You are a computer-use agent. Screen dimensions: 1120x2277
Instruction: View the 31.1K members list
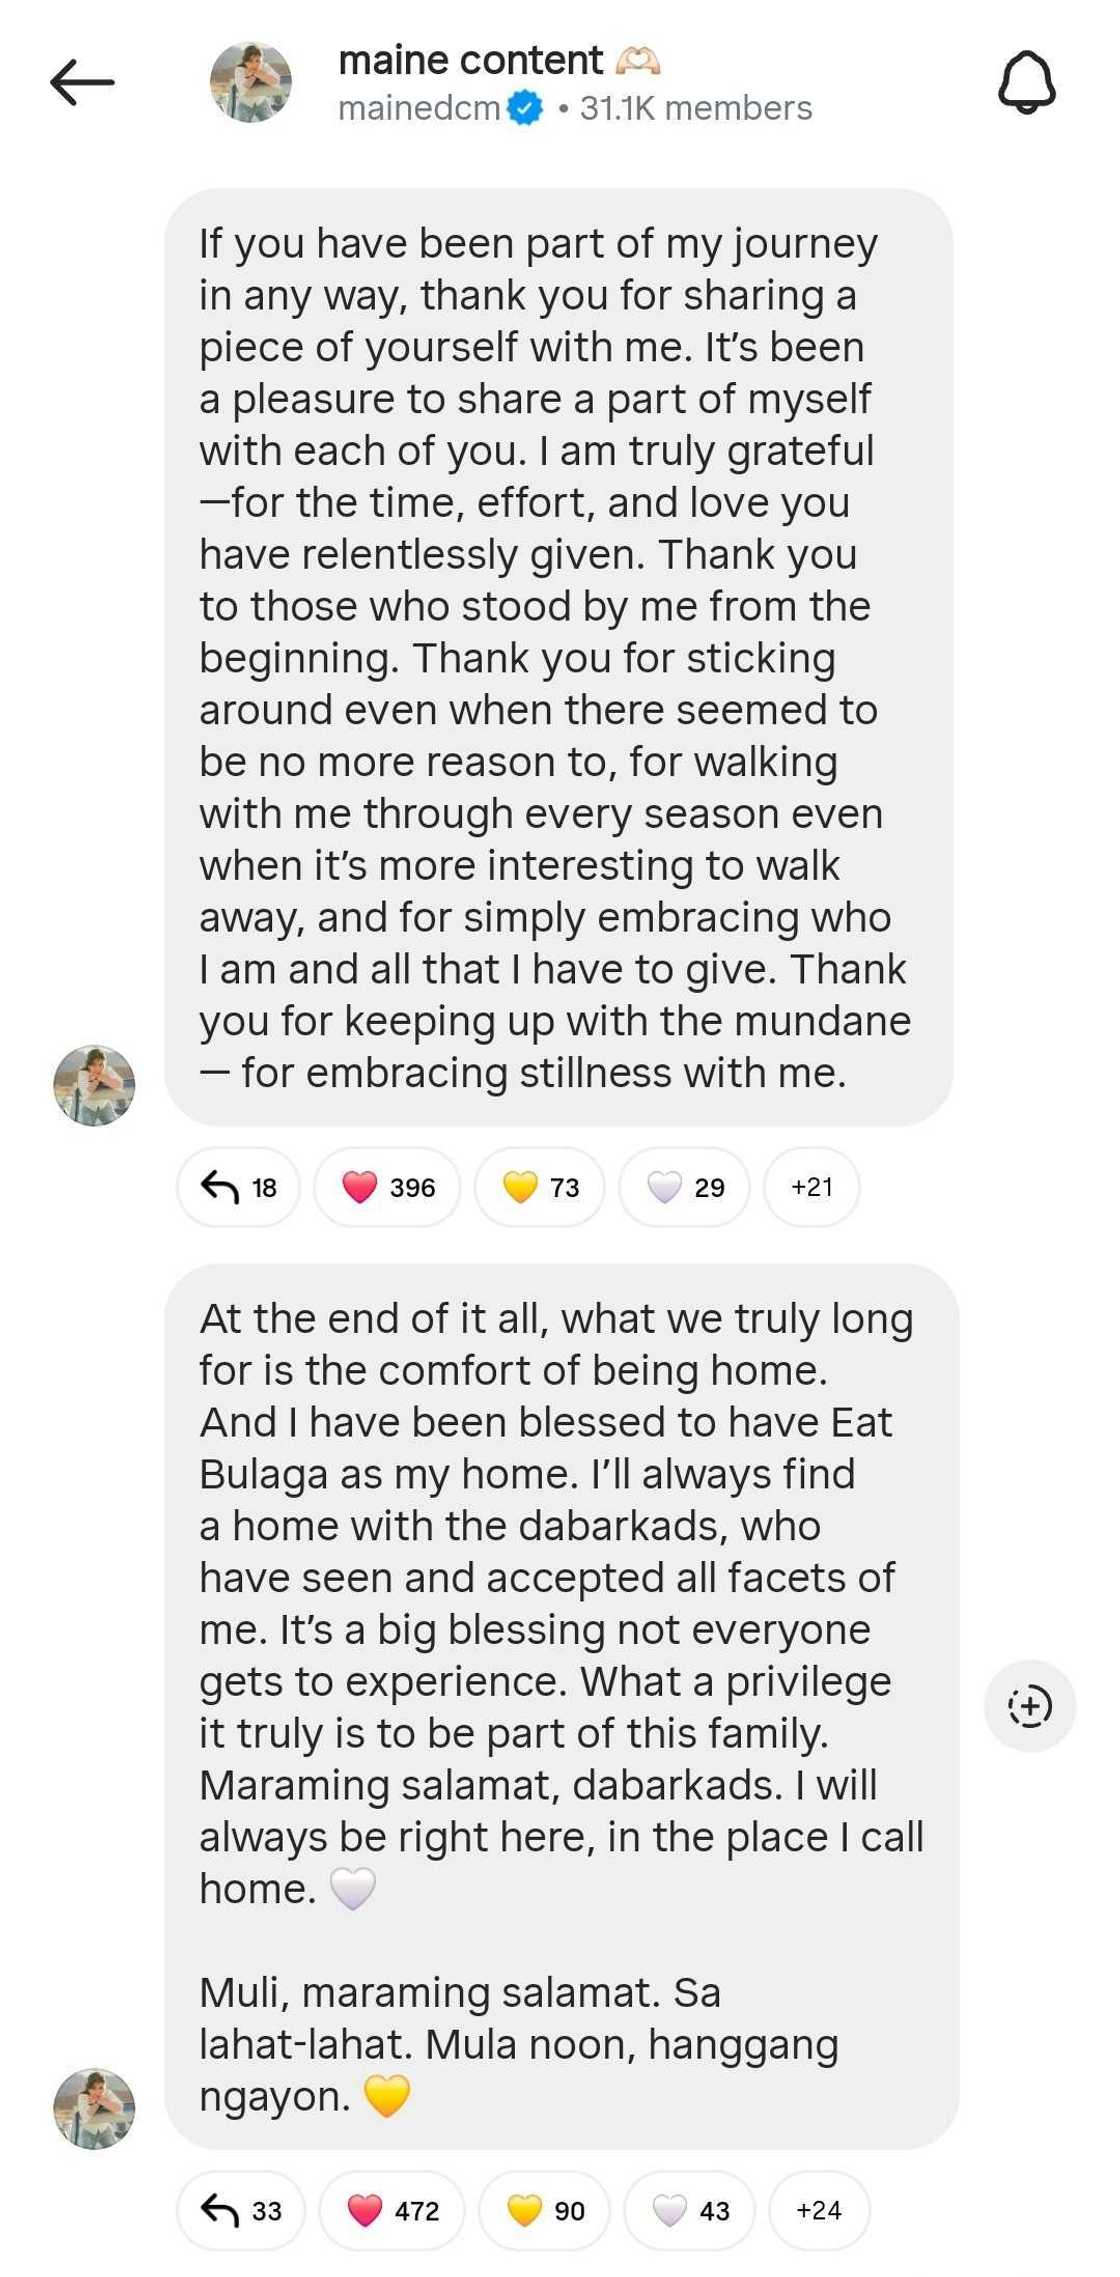click(x=696, y=108)
